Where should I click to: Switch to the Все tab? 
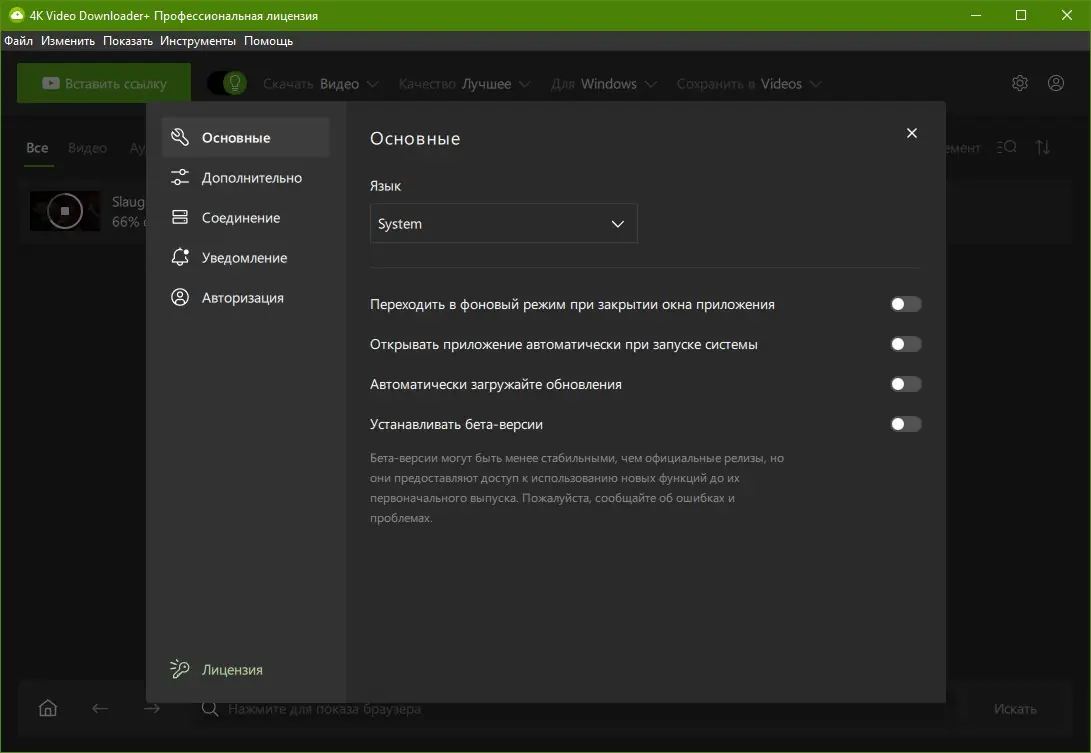tap(38, 148)
